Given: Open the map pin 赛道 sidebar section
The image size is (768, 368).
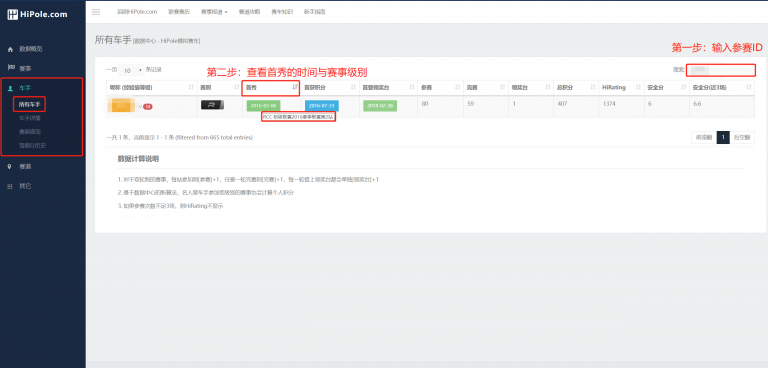Looking at the screenshot, I should (x=20, y=167).
